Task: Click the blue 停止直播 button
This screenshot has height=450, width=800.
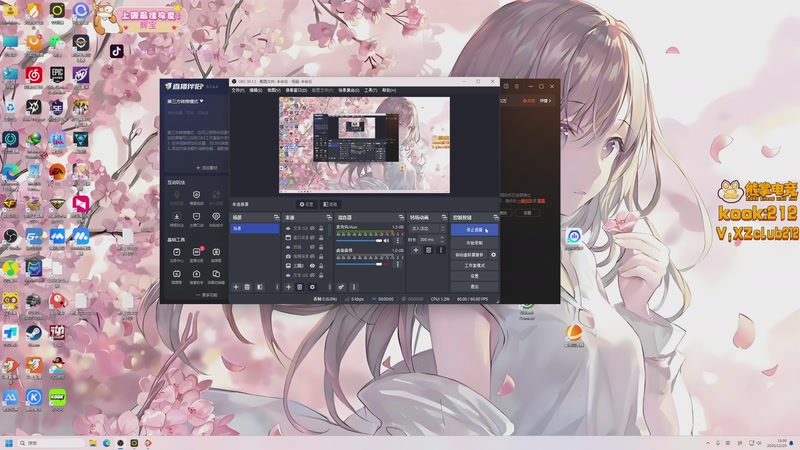Action: (x=474, y=230)
